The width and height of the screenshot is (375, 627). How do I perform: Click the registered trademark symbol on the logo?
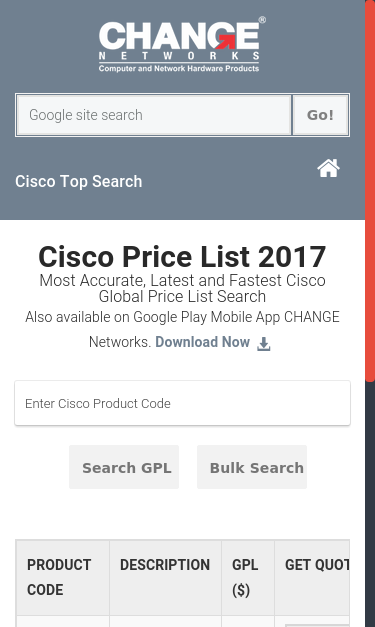coord(262,20)
